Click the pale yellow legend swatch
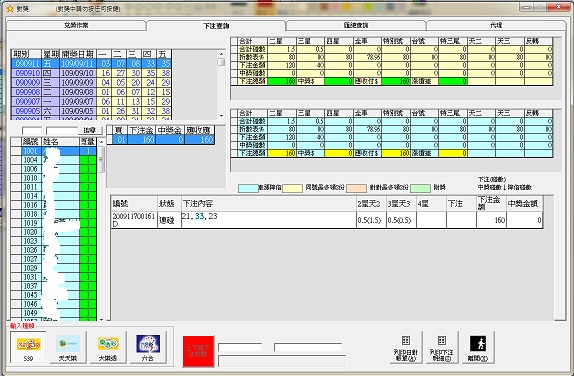 [x=292, y=188]
